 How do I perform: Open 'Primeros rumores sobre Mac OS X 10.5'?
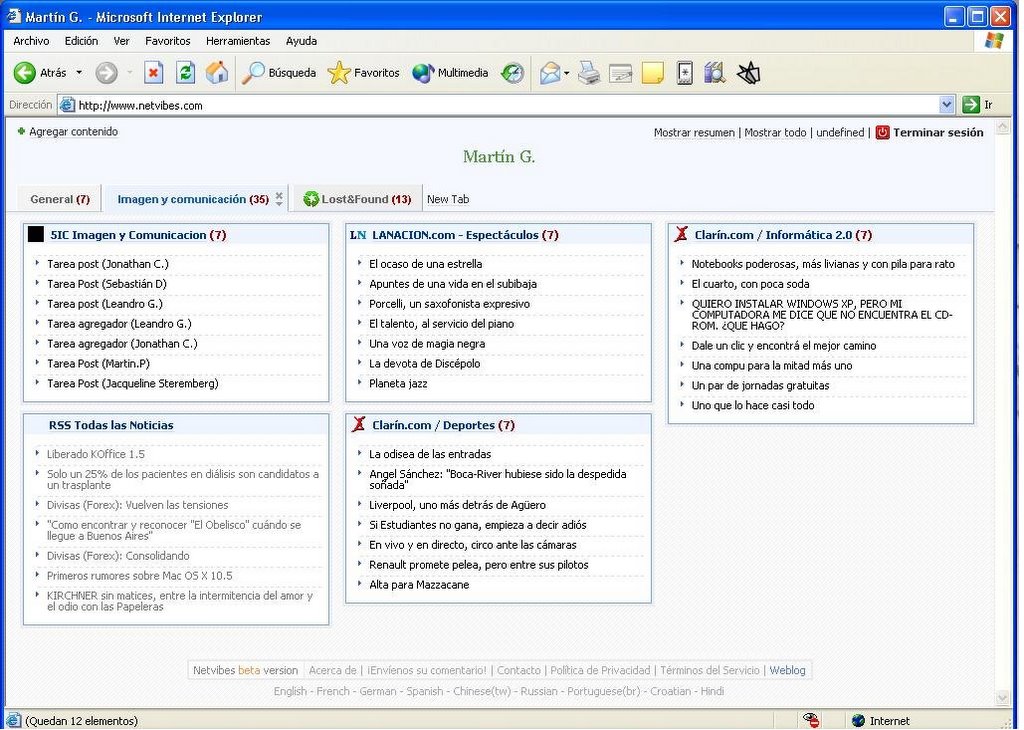pos(139,576)
